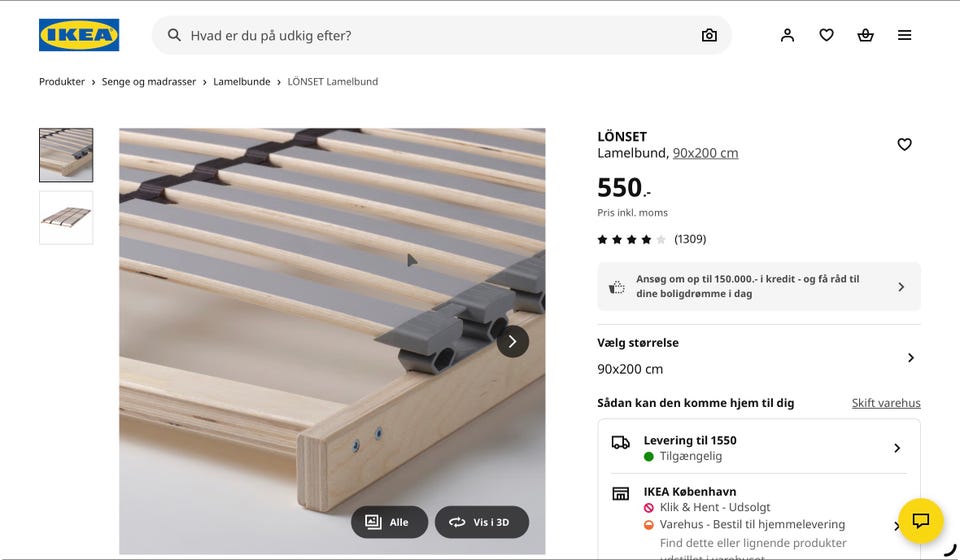Click the Vis i 3D button

click(481, 522)
